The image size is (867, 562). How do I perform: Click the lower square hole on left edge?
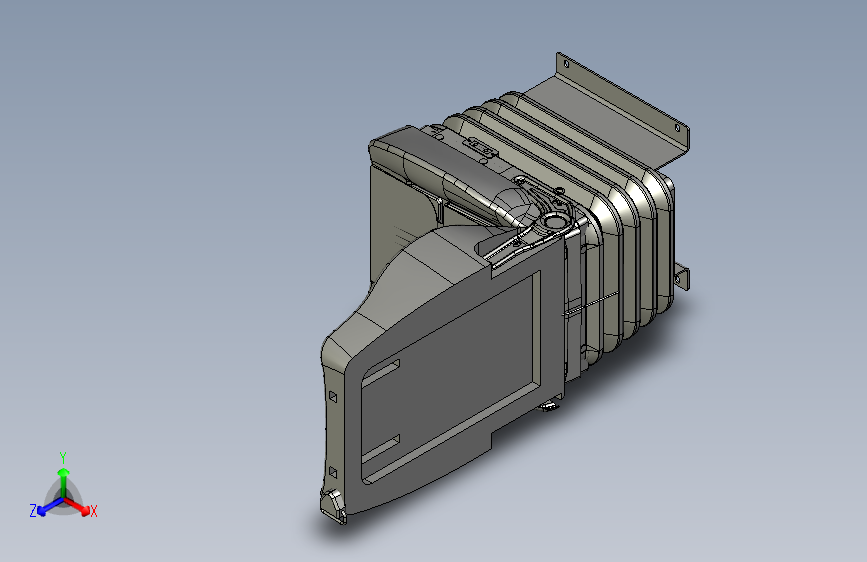[x=333, y=472]
